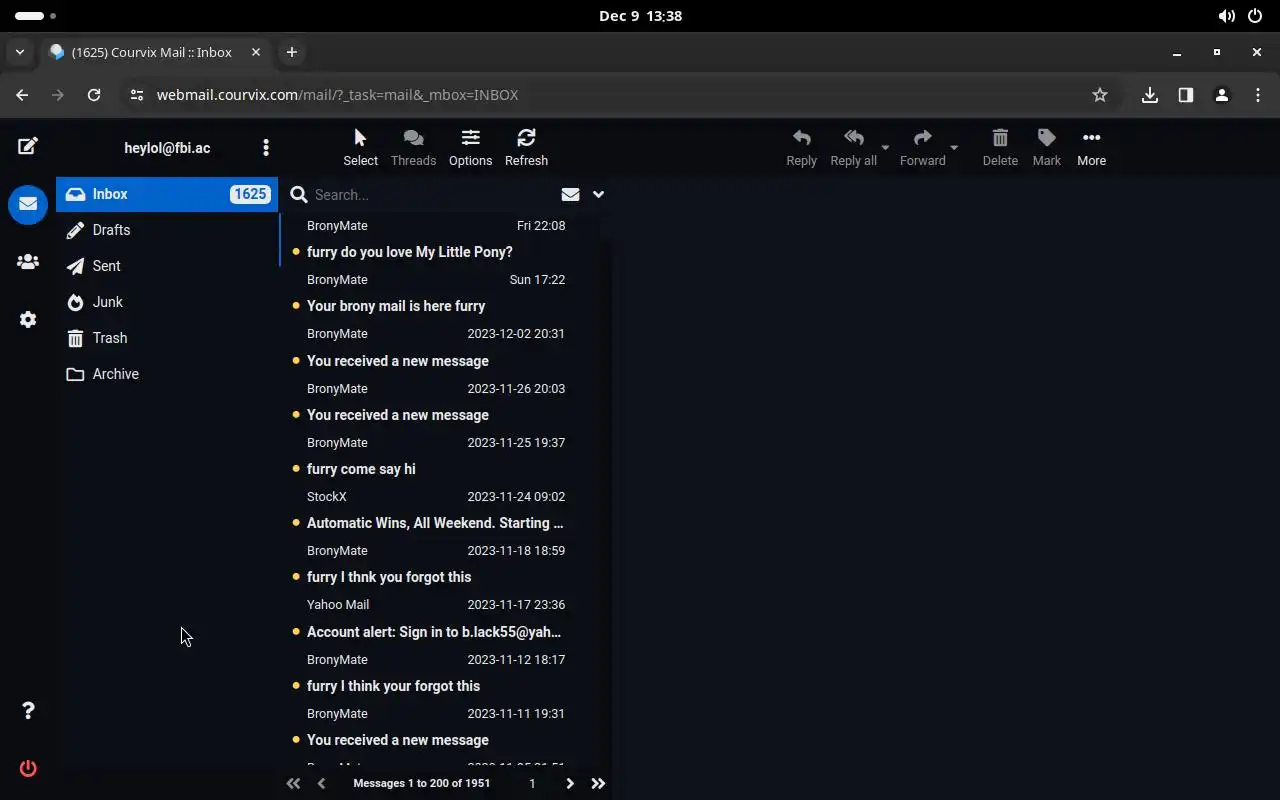Click the Reply toolbar button
Viewport: 1280px width, 800px height.
801,147
